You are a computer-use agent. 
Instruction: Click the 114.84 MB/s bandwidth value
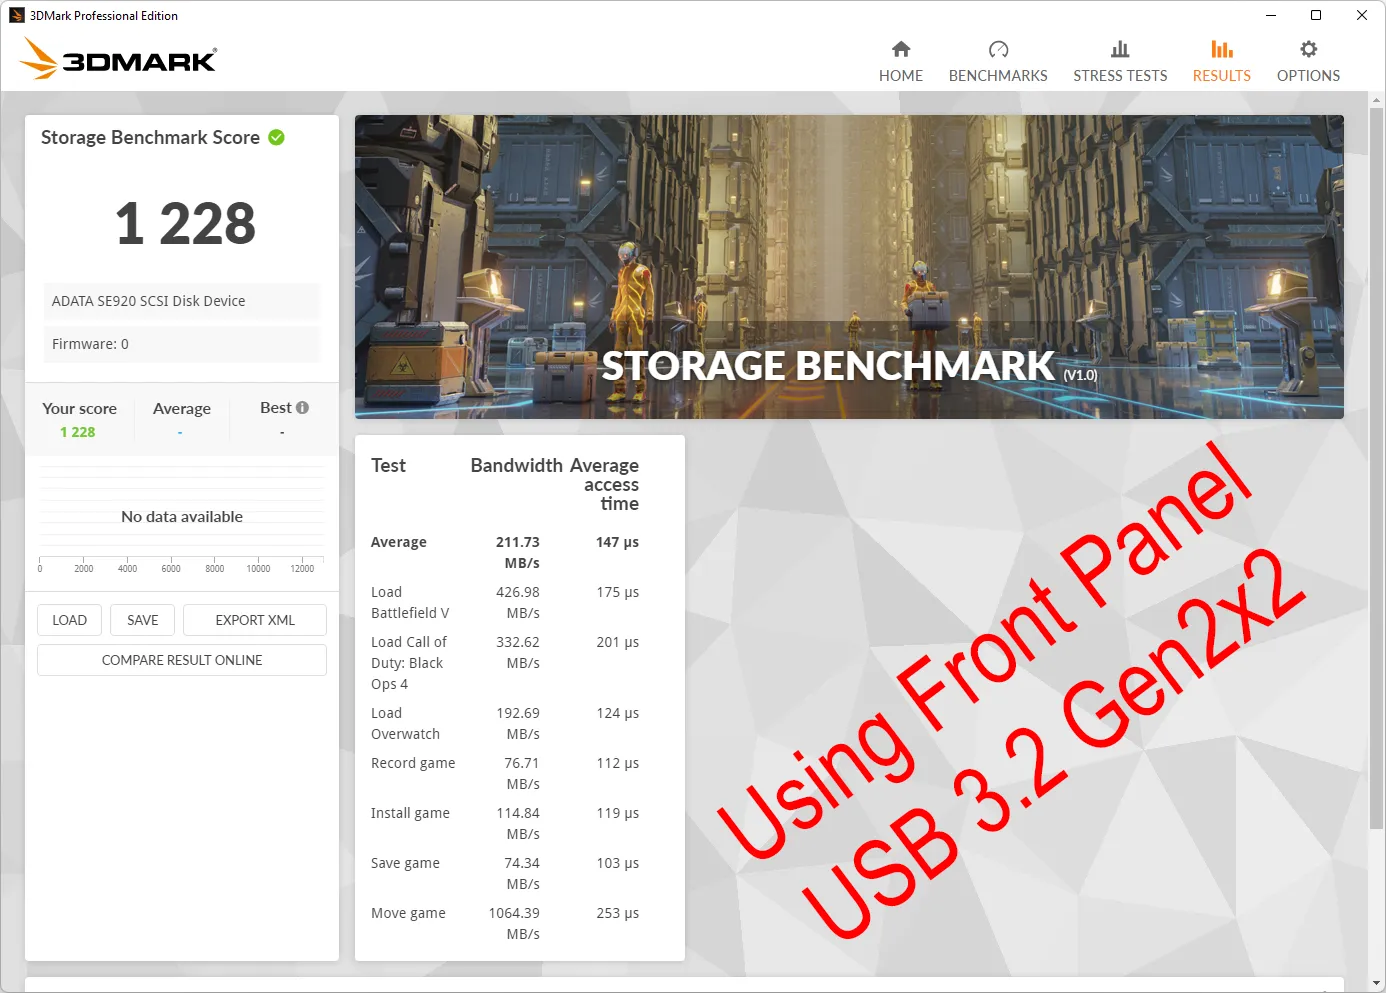518,823
